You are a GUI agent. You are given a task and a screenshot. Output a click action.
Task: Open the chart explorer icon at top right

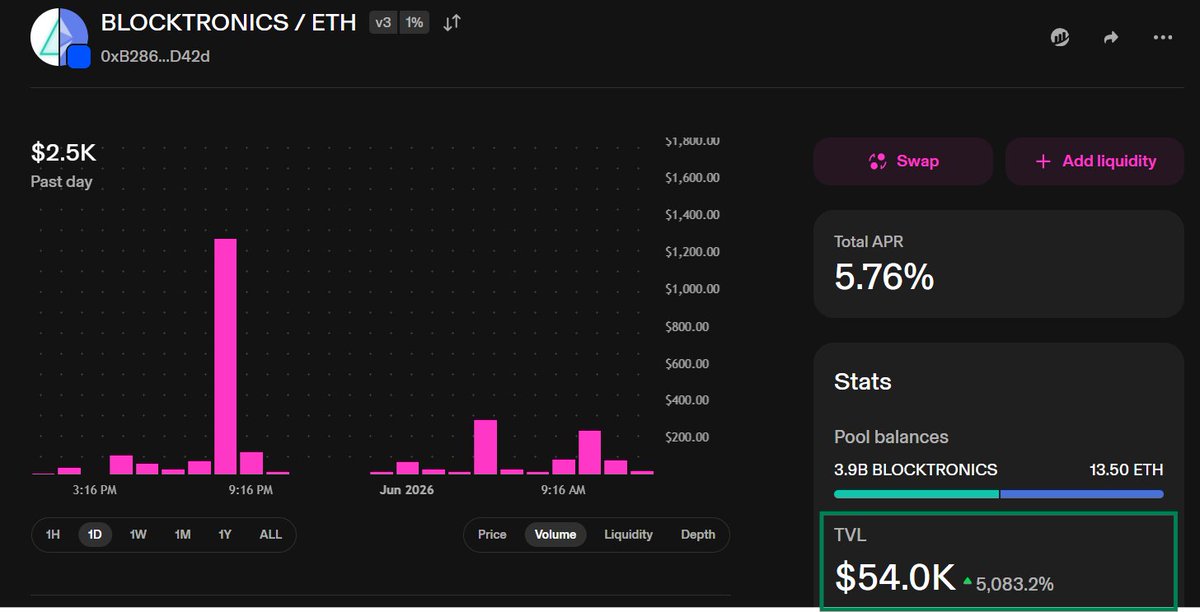[x=1060, y=37]
